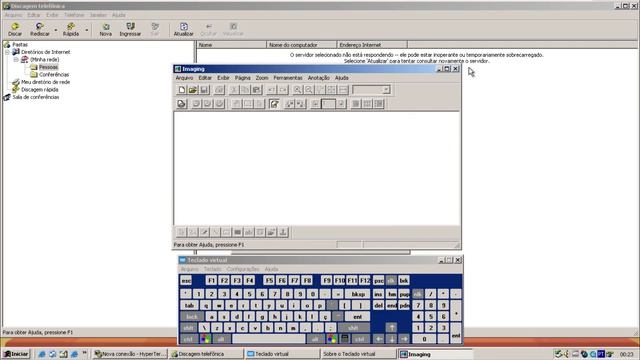Click the Thumbnails view icon in Imaging

point(367,104)
